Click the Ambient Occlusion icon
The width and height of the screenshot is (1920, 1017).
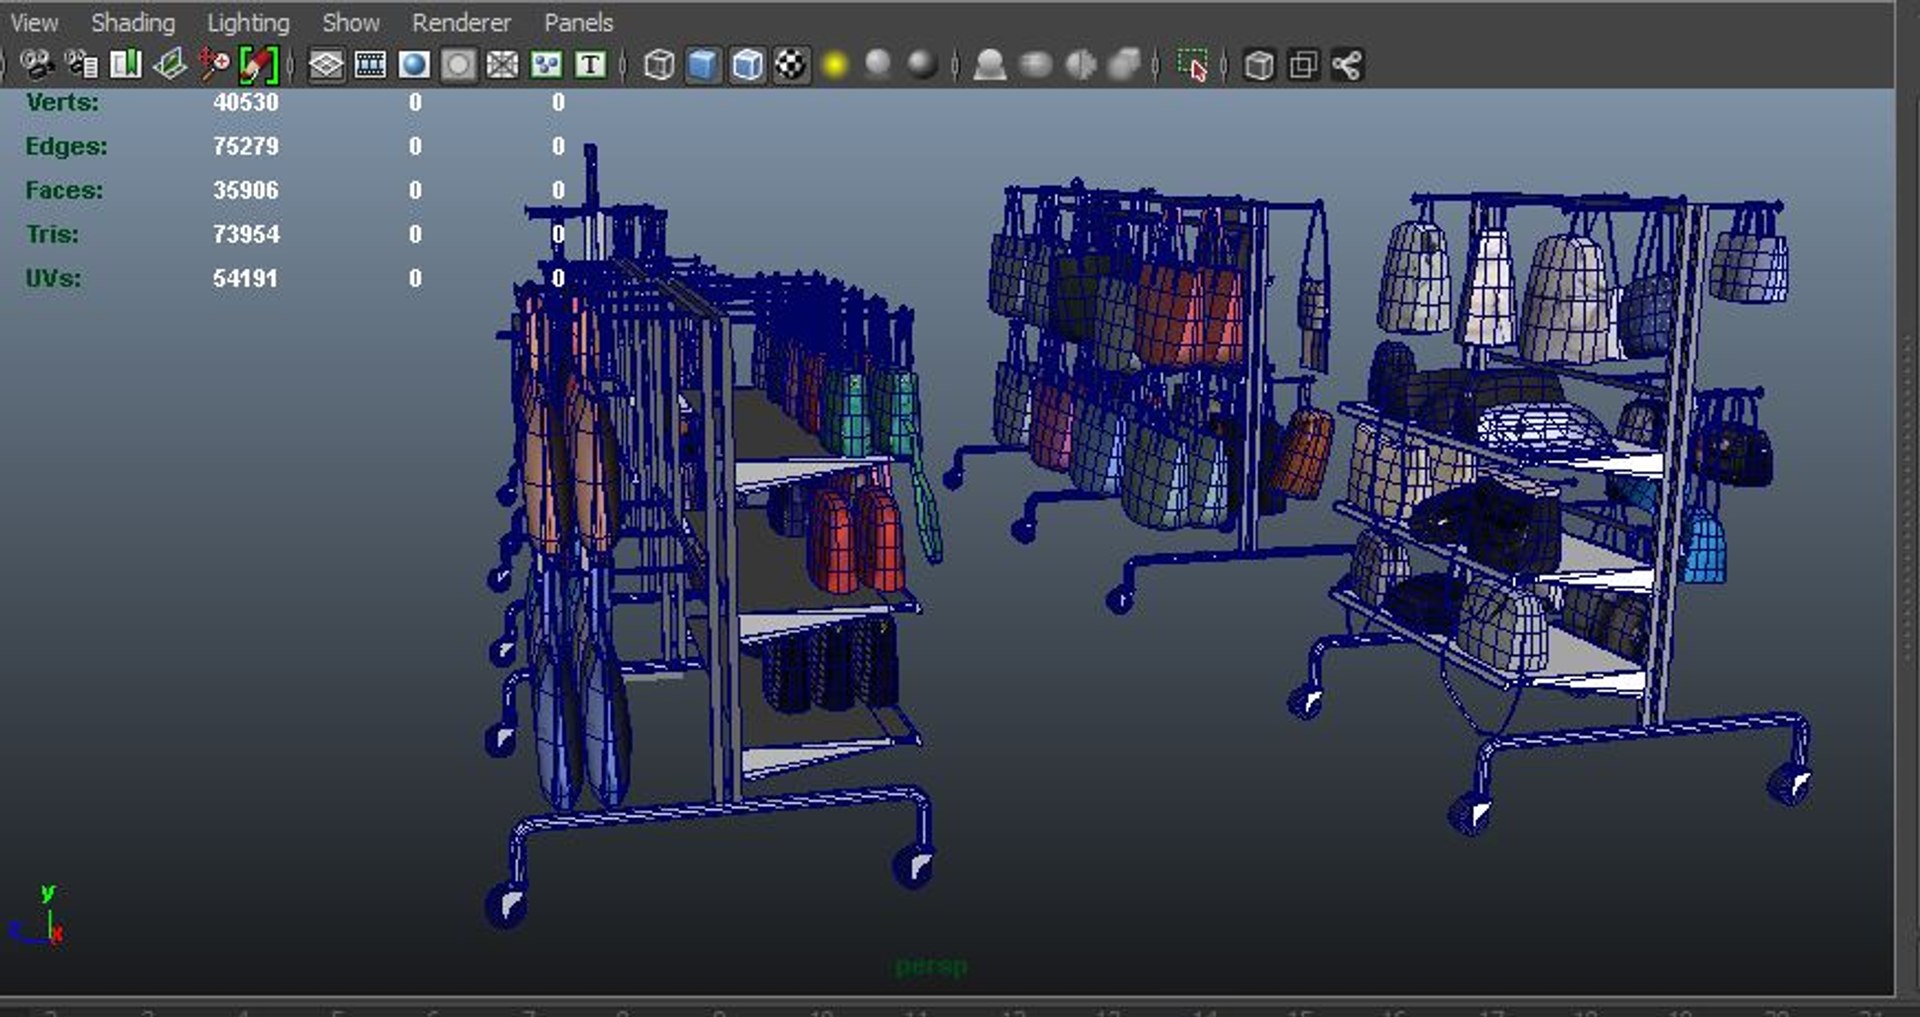pyautogui.click(x=990, y=65)
